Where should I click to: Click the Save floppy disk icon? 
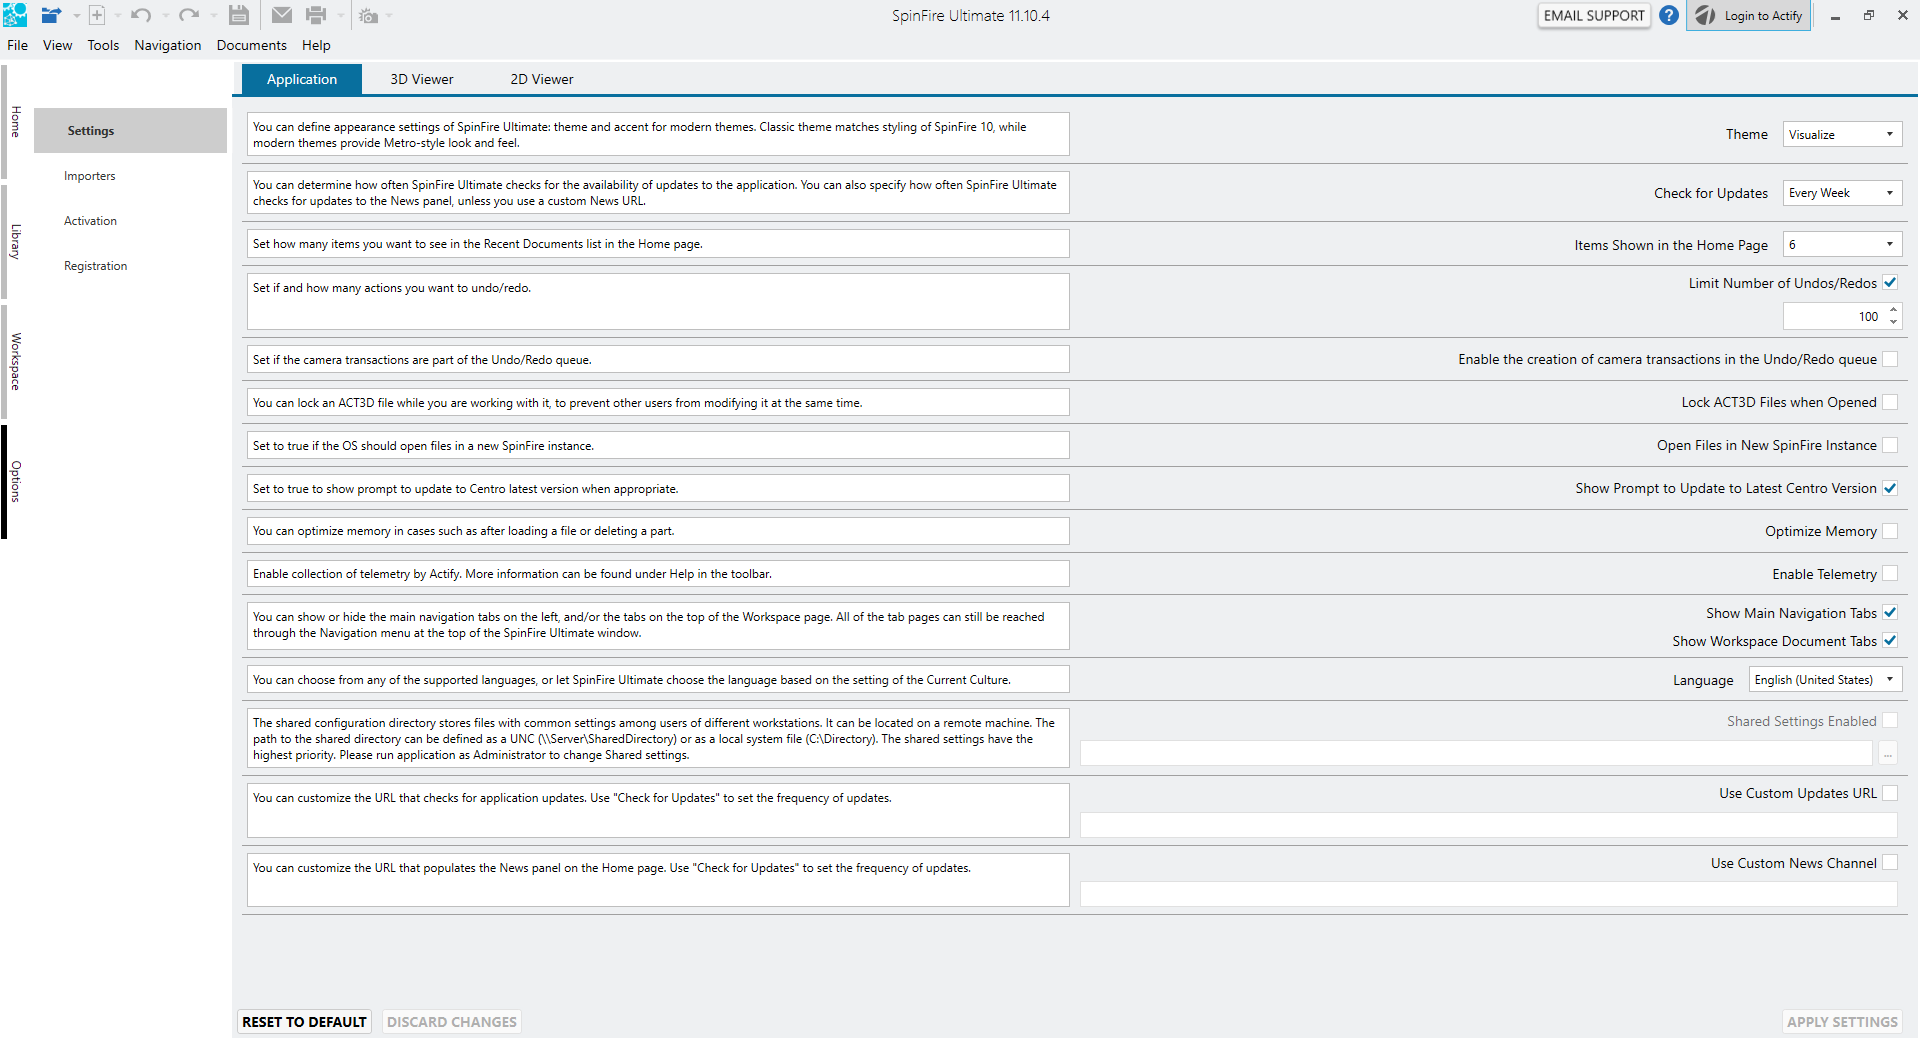click(238, 15)
